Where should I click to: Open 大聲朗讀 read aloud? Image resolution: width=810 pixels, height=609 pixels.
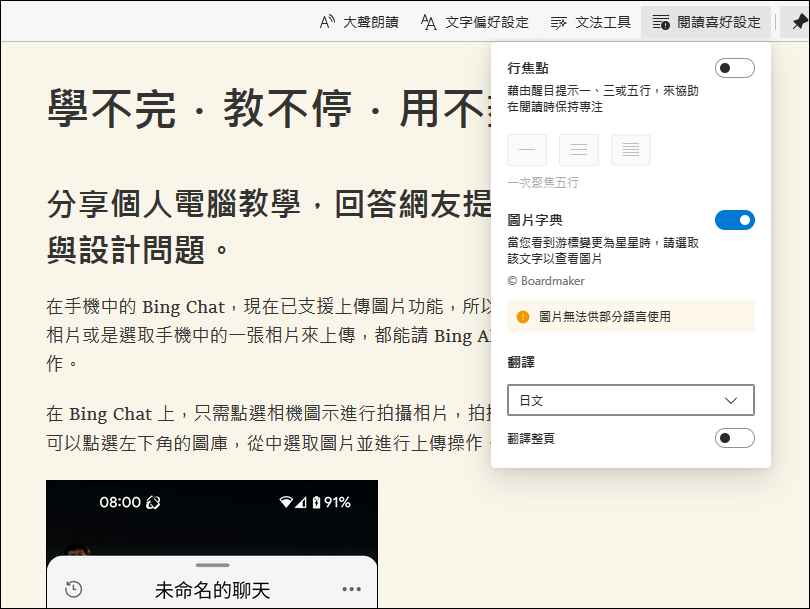click(x=359, y=22)
